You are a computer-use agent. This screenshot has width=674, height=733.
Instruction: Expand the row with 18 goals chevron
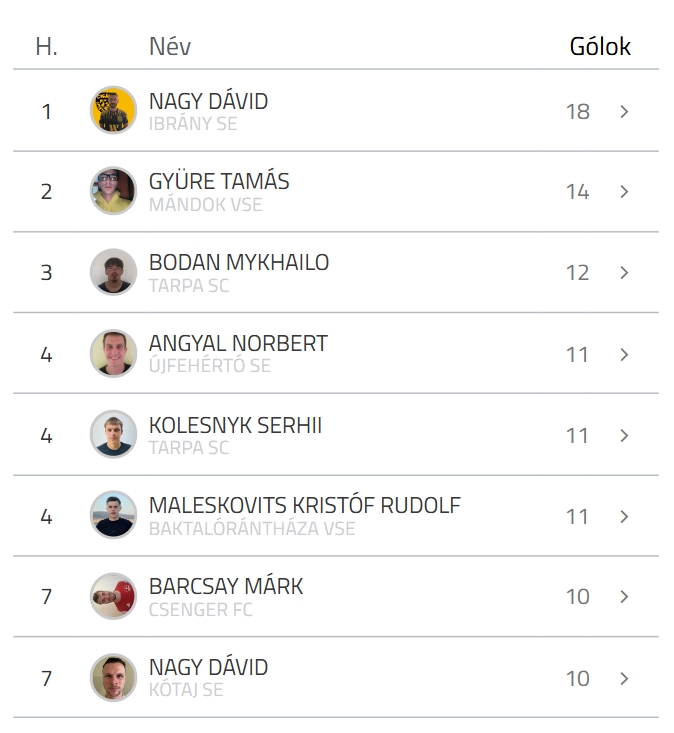click(624, 111)
